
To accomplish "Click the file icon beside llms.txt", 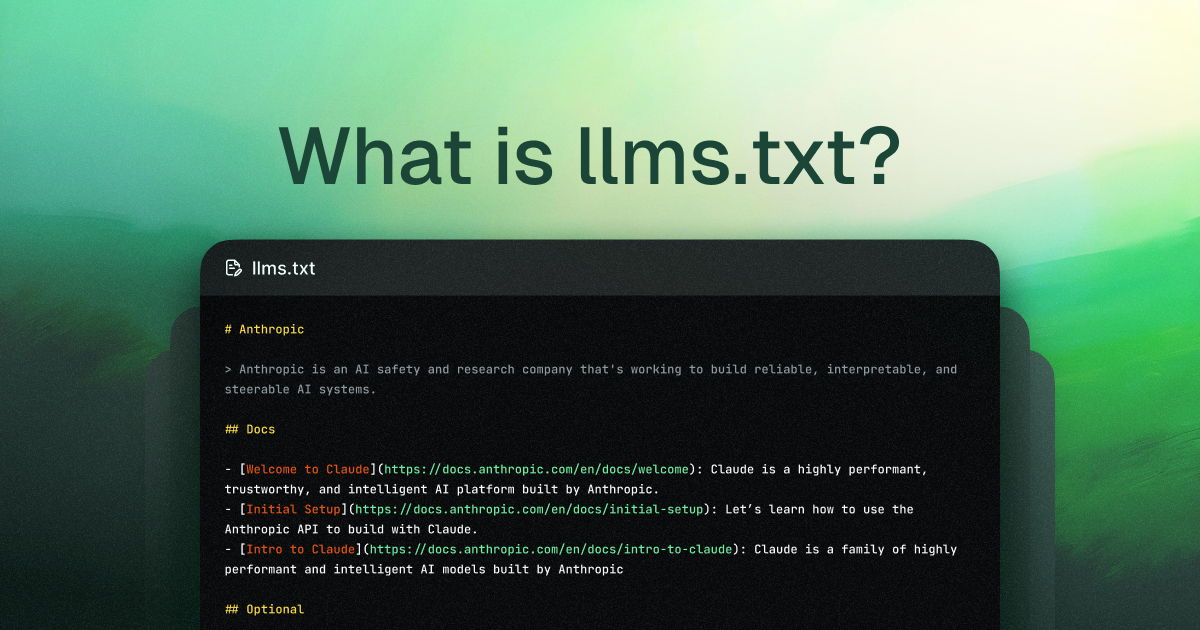I will pos(234,268).
